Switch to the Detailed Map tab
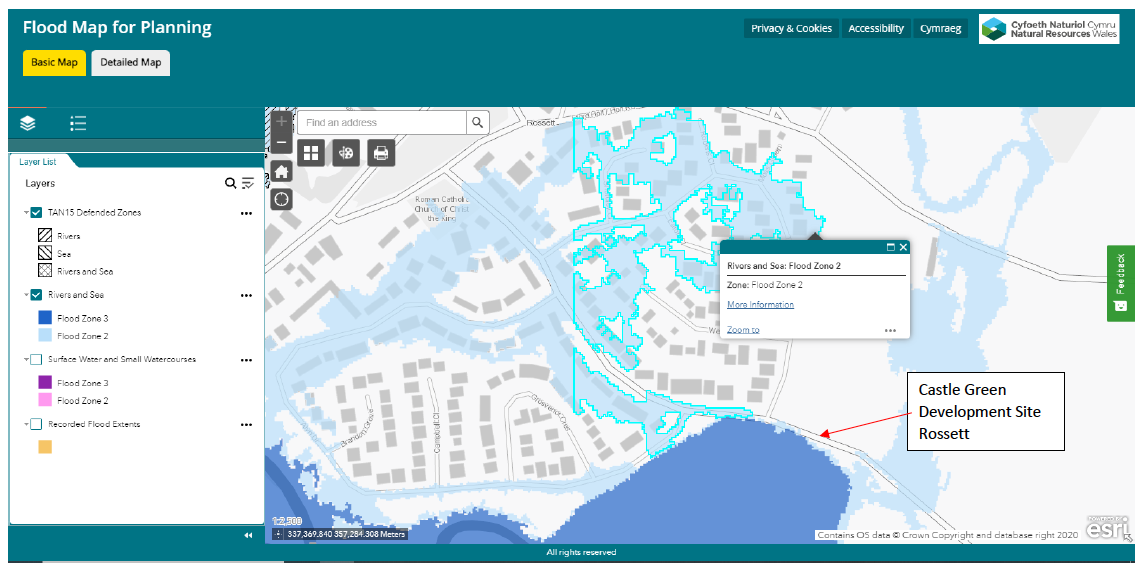This screenshot has width=1145, height=583. (130, 62)
